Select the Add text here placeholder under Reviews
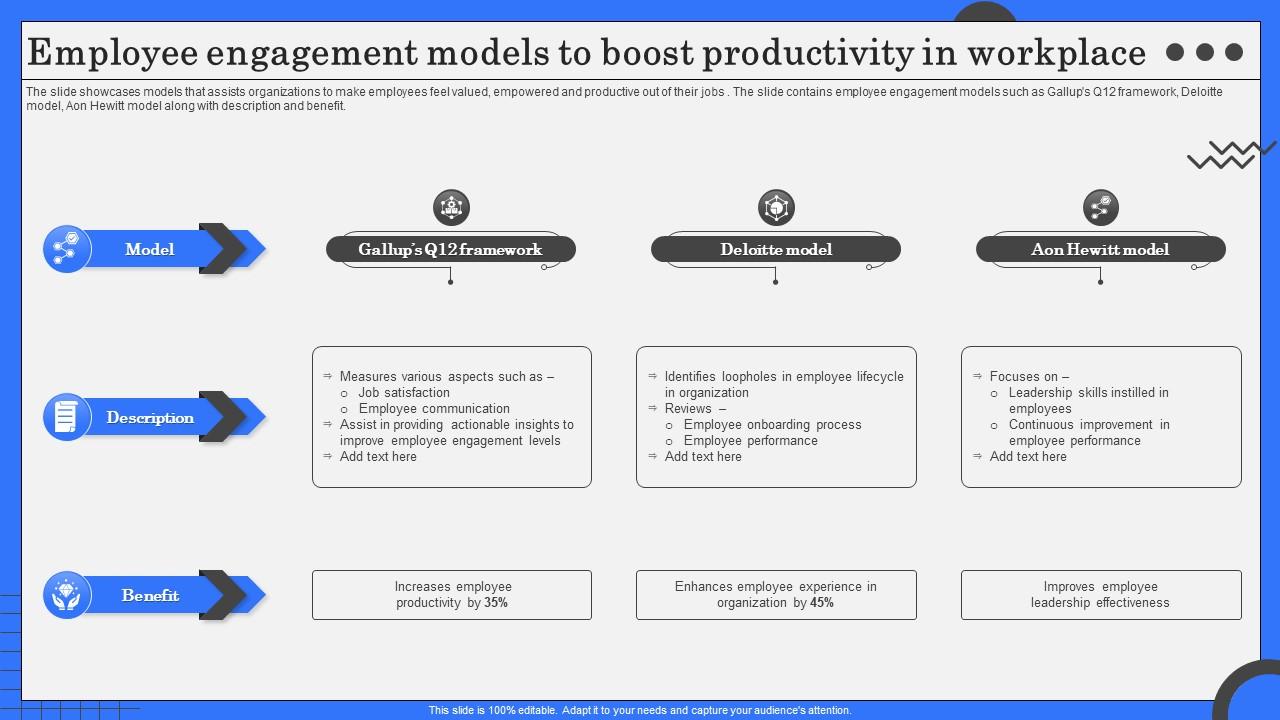 click(x=703, y=456)
